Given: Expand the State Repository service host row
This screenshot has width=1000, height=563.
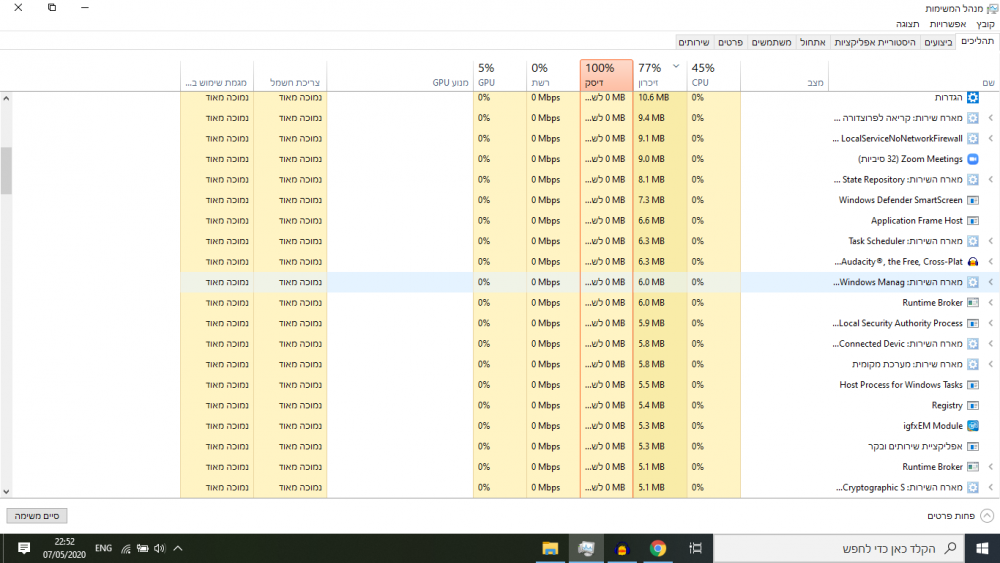Looking at the screenshot, I should (x=990, y=180).
